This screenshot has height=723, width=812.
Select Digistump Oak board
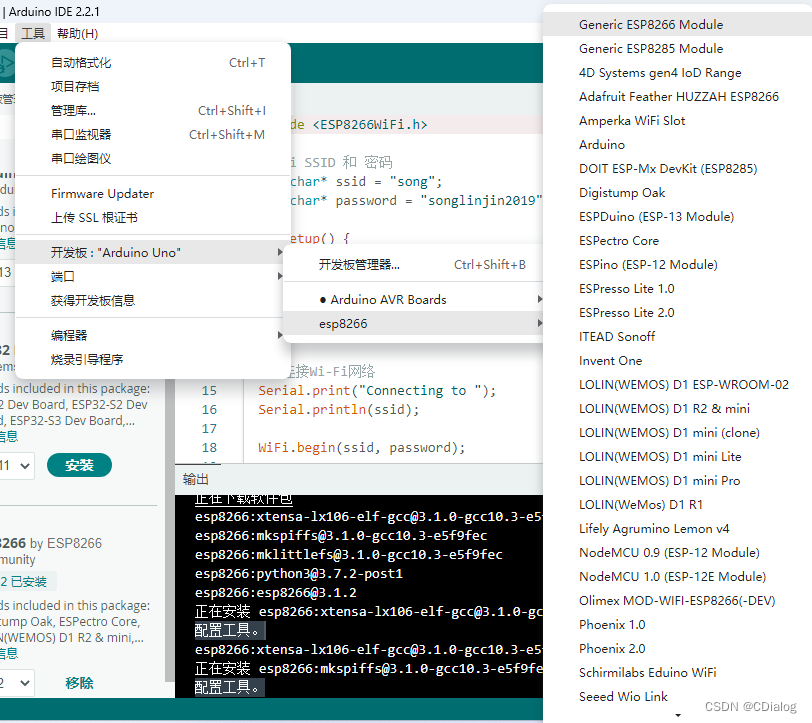click(x=677, y=193)
